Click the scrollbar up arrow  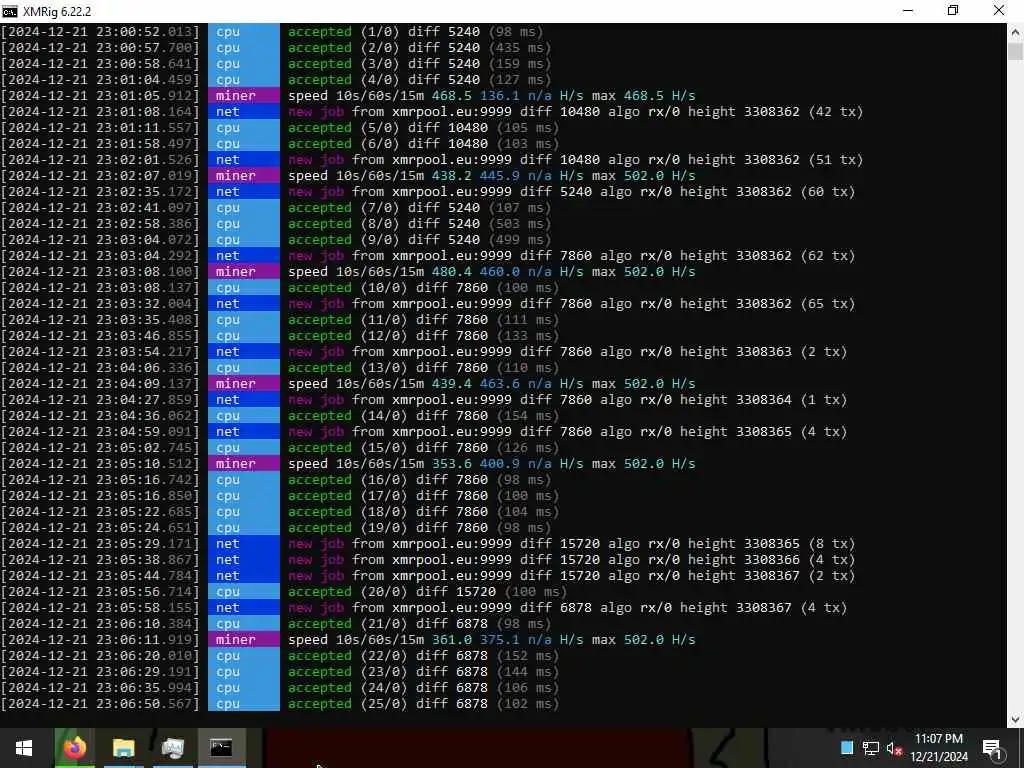pyautogui.click(x=1016, y=31)
